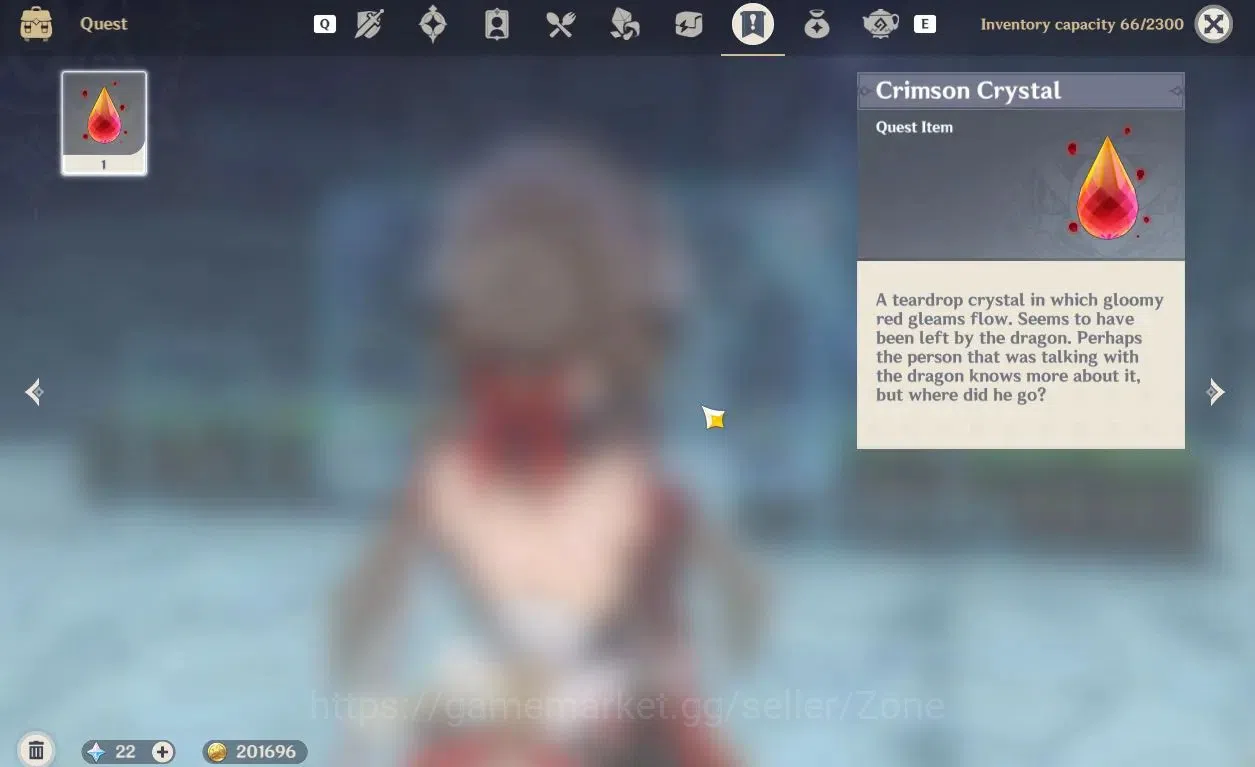Open the Furnishings teapot tab

click(881, 24)
